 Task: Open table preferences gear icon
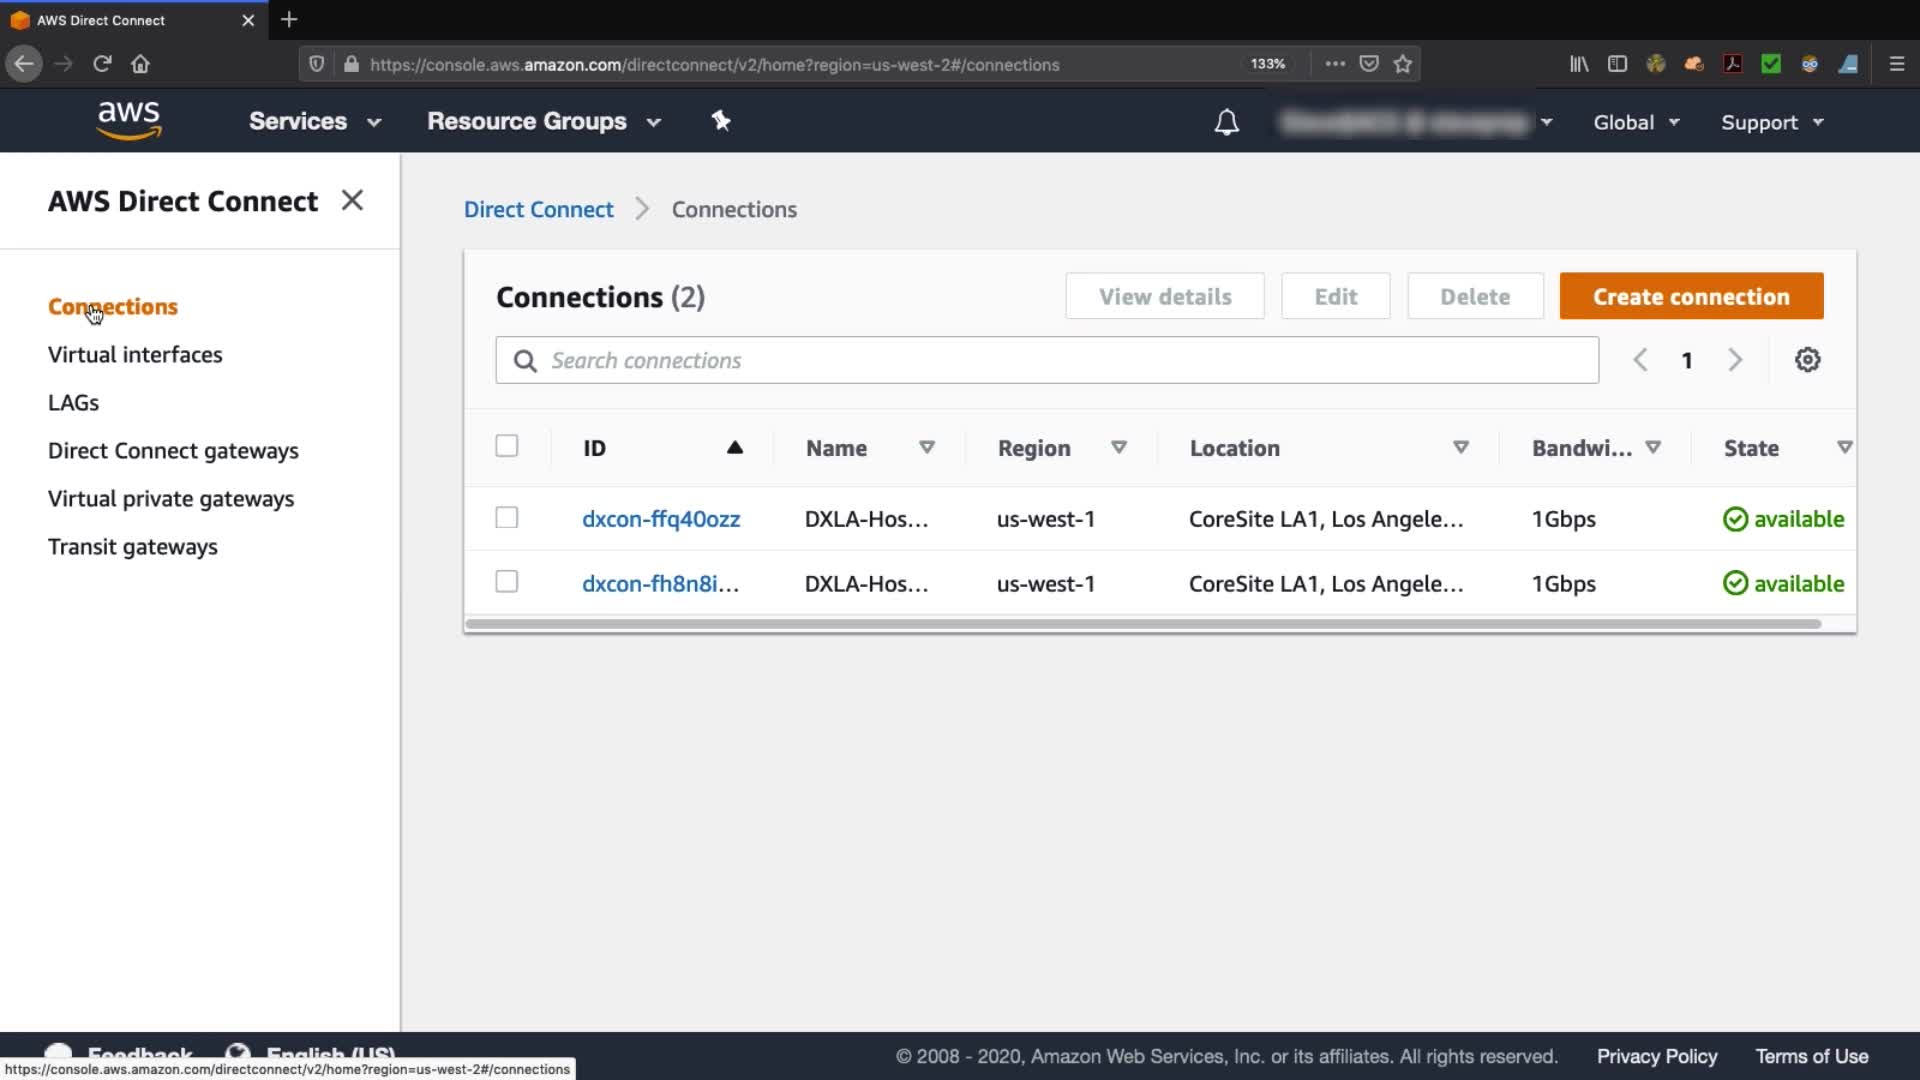click(1807, 360)
